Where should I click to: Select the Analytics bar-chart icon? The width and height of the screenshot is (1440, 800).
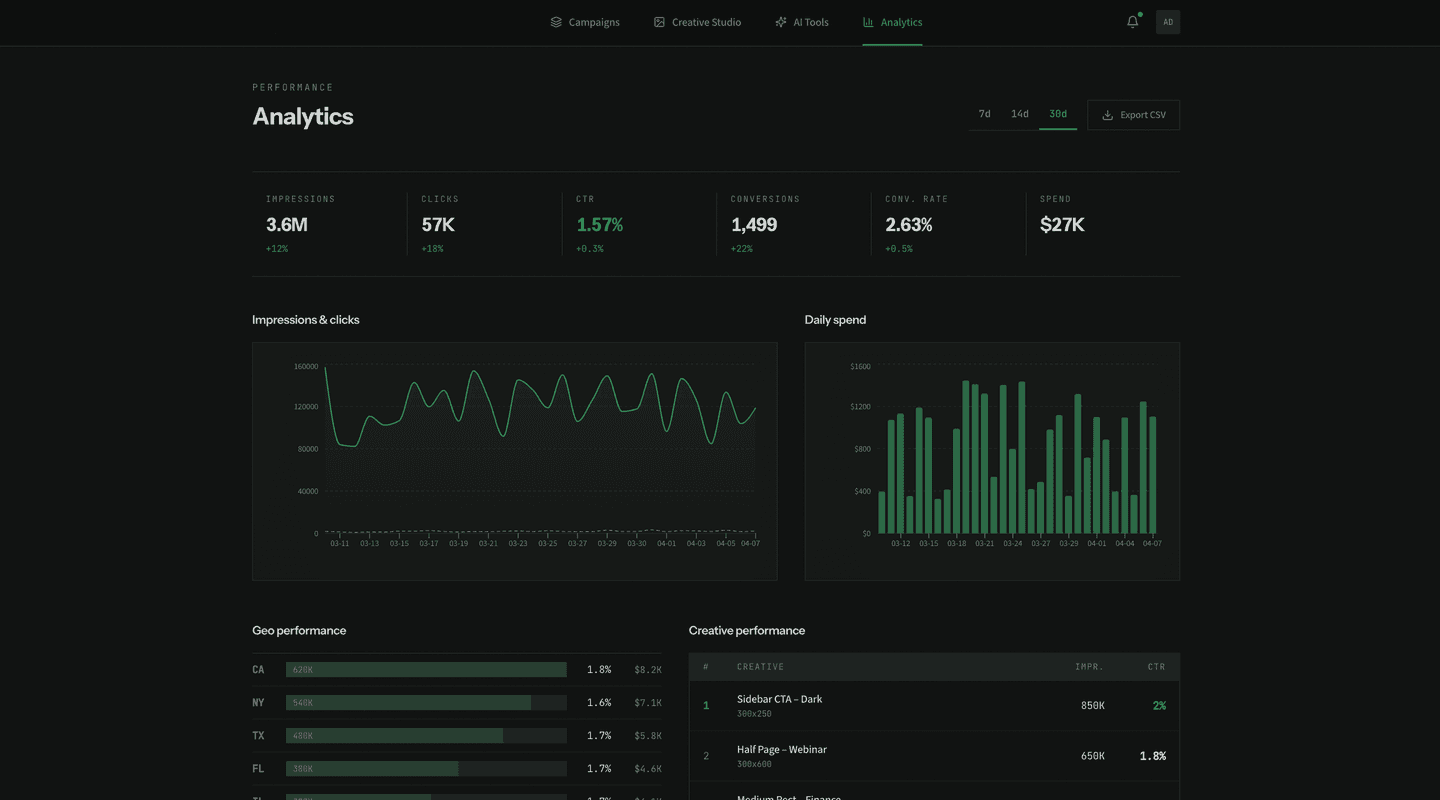866,21
